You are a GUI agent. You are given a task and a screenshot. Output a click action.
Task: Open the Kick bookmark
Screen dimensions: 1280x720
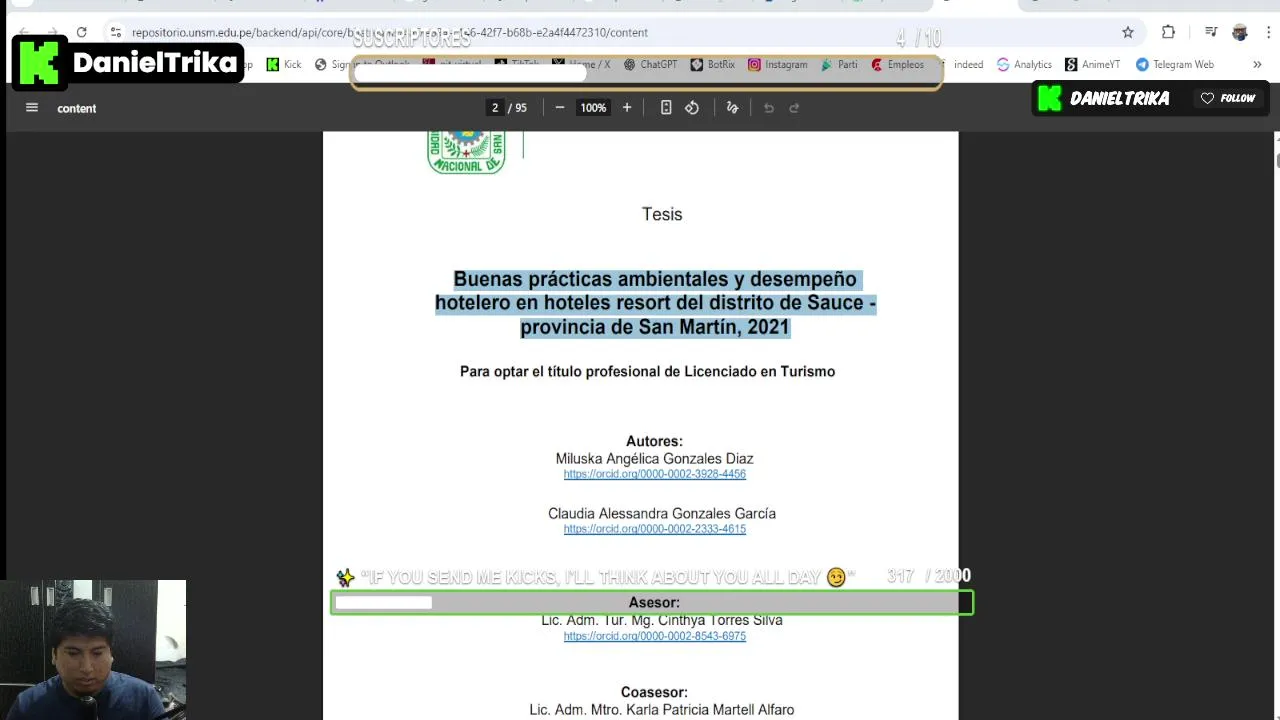click(x=284, y=64)
